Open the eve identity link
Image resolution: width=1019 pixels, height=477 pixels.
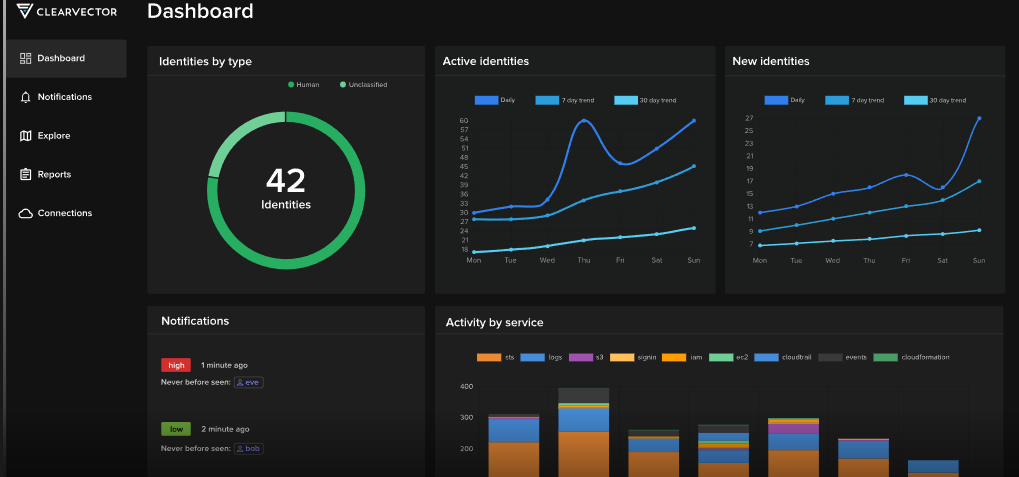tap(252, 382)
